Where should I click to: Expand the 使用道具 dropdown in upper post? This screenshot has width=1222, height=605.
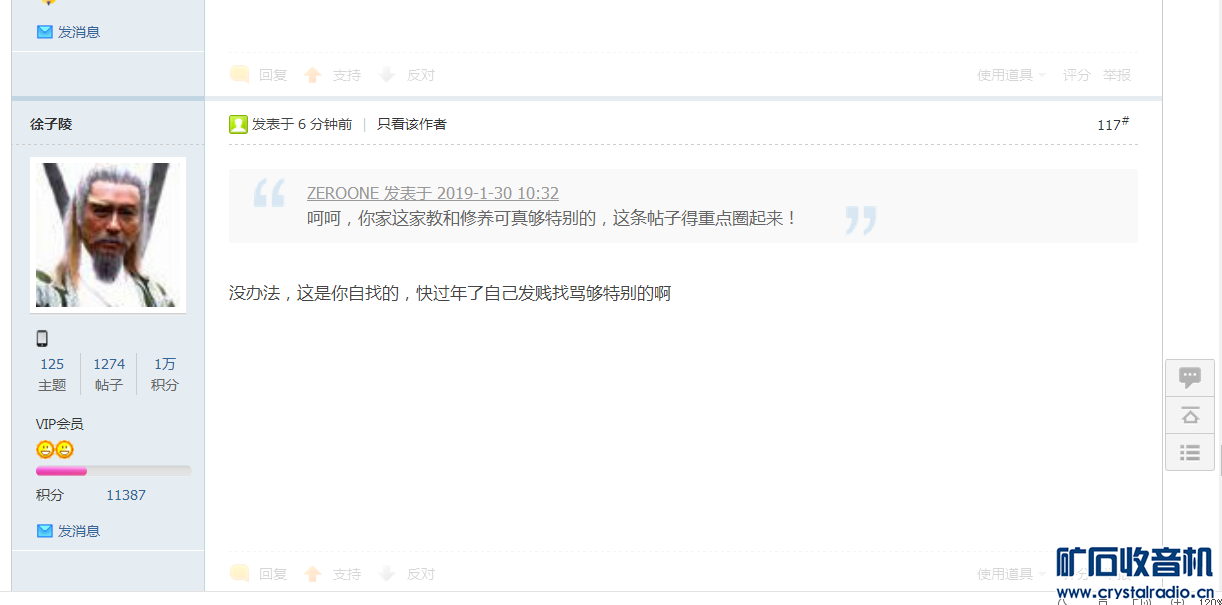1012,75
